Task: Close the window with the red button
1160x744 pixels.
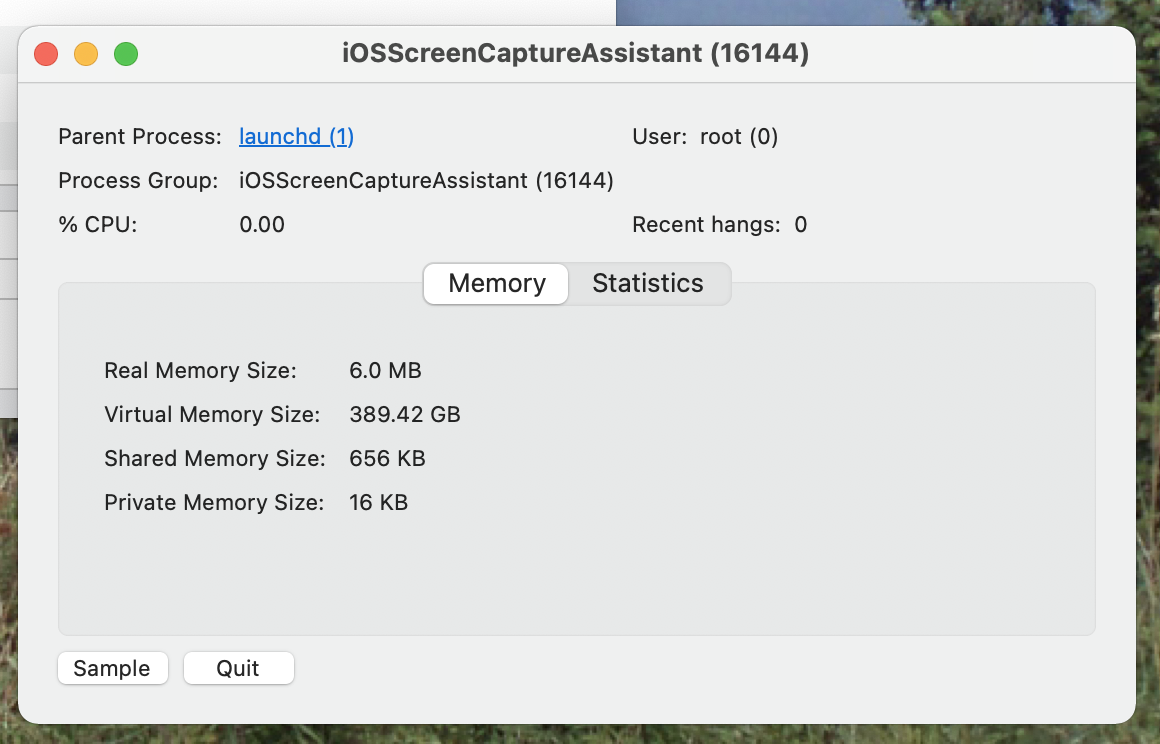Action: pyautogui.click(x=46, y=54)
